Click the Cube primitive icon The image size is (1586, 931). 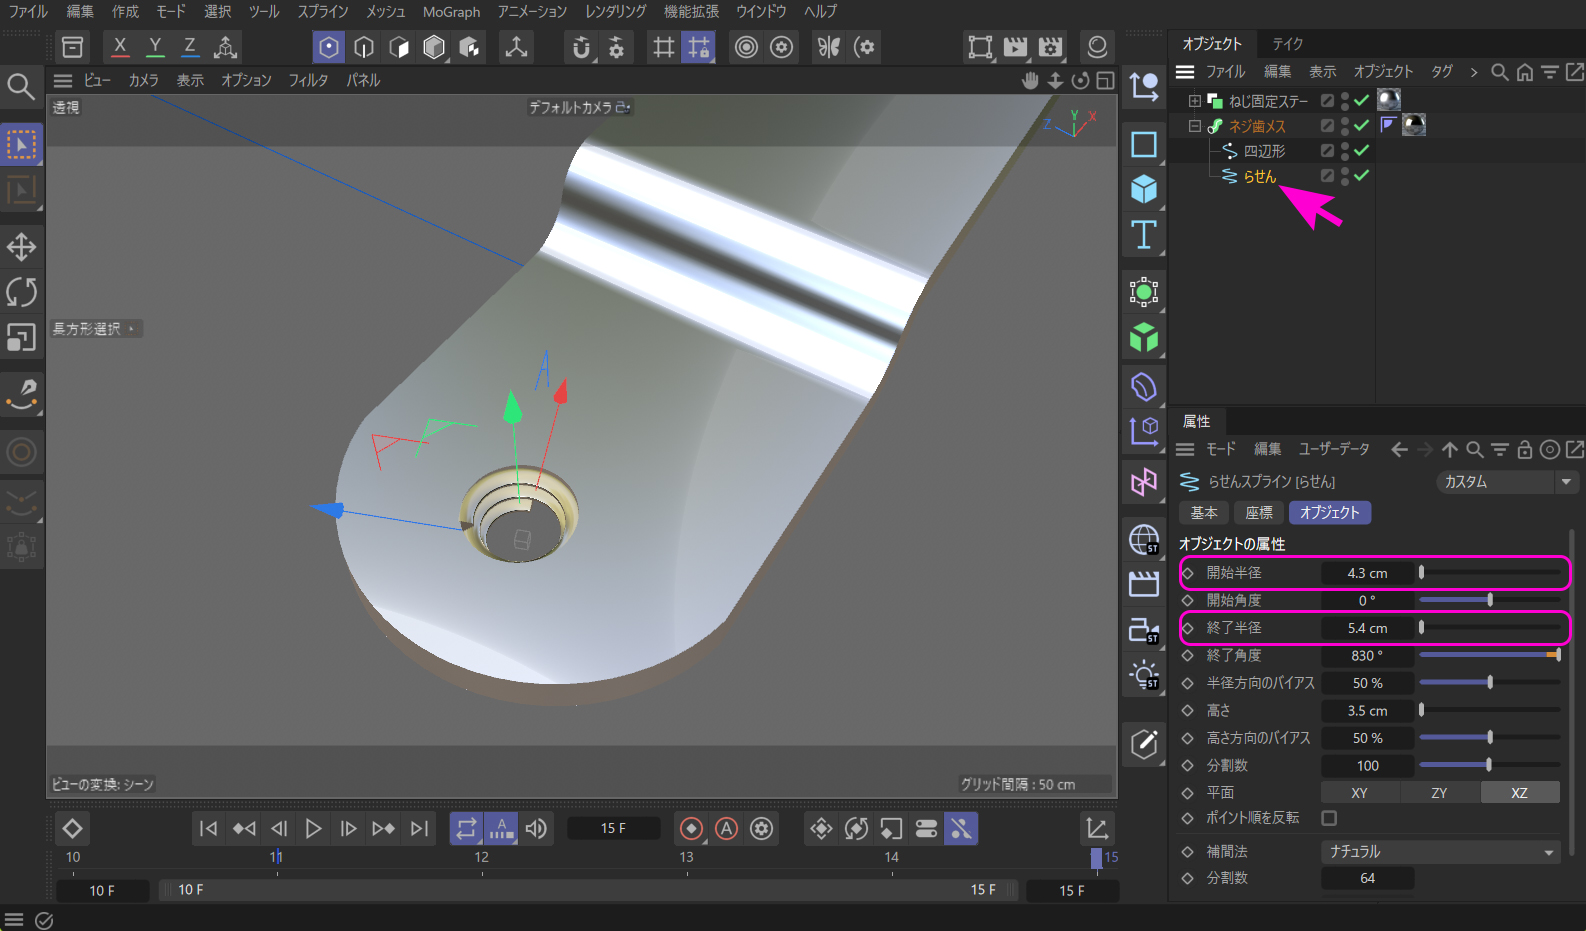[x=1143, y=189]
